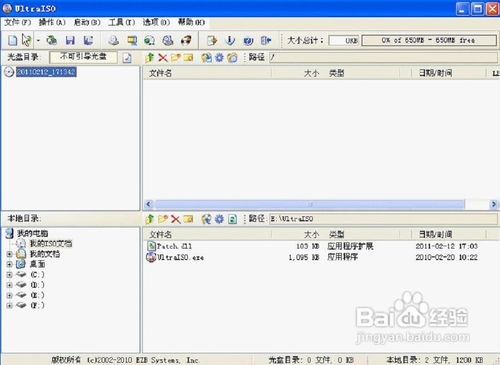Open the 启动(B) menu
Image resolution: width=500 pixels, height=365 pixels.
(x=87, y=22)
